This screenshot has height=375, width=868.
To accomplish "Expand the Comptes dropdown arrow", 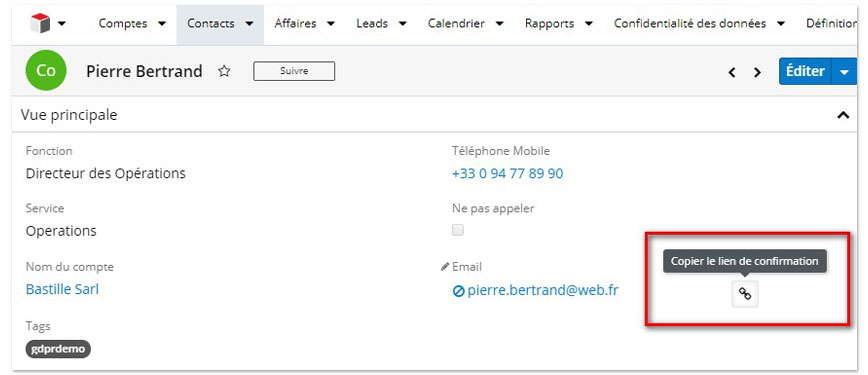I will point(162,24).
